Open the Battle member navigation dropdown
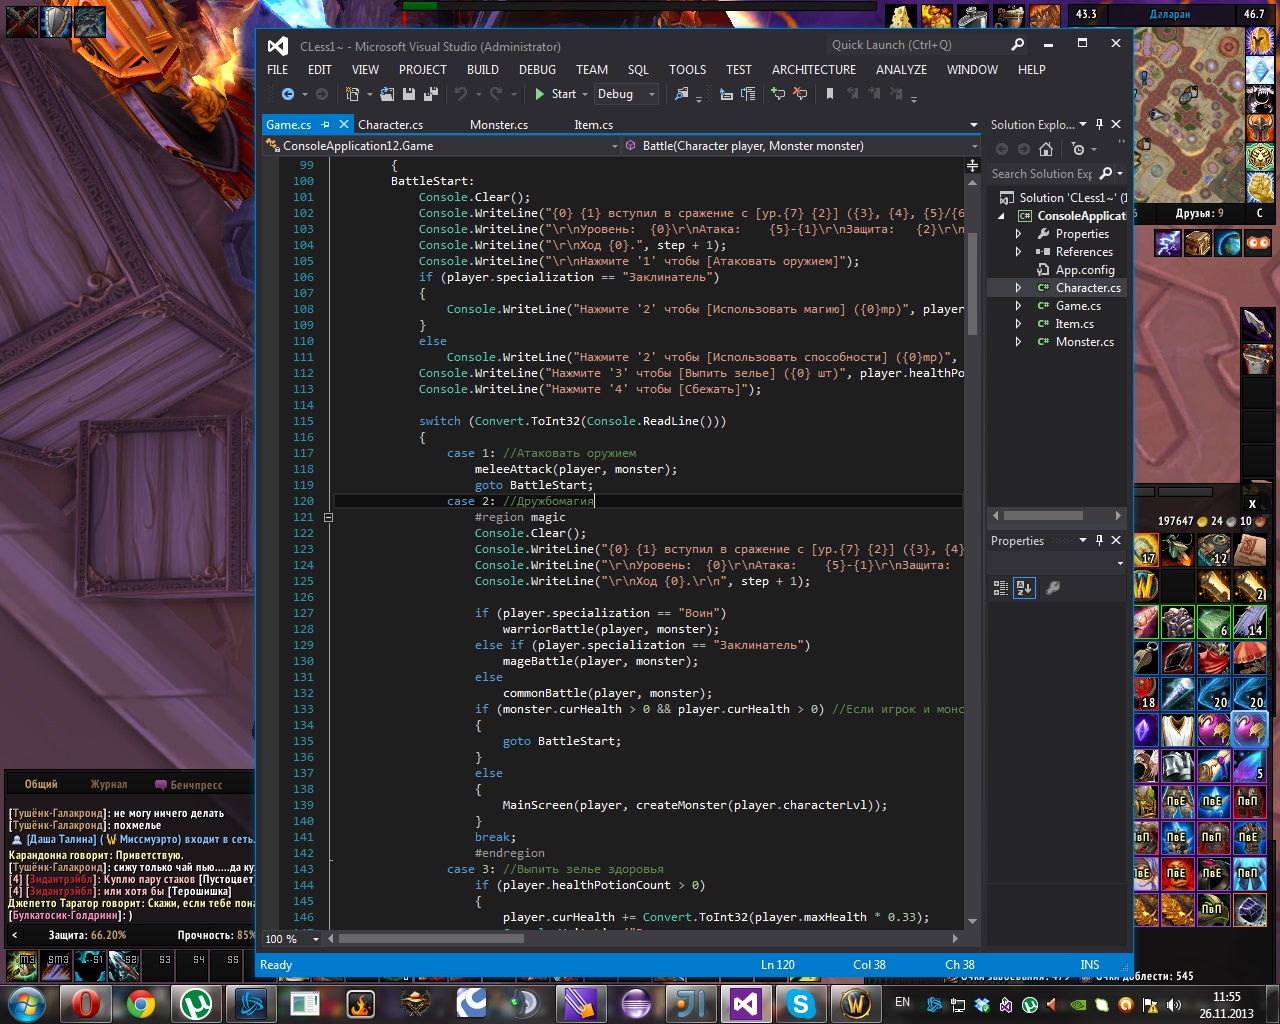Viewport: 1280px width, 1024px height. tap(801, 146)
